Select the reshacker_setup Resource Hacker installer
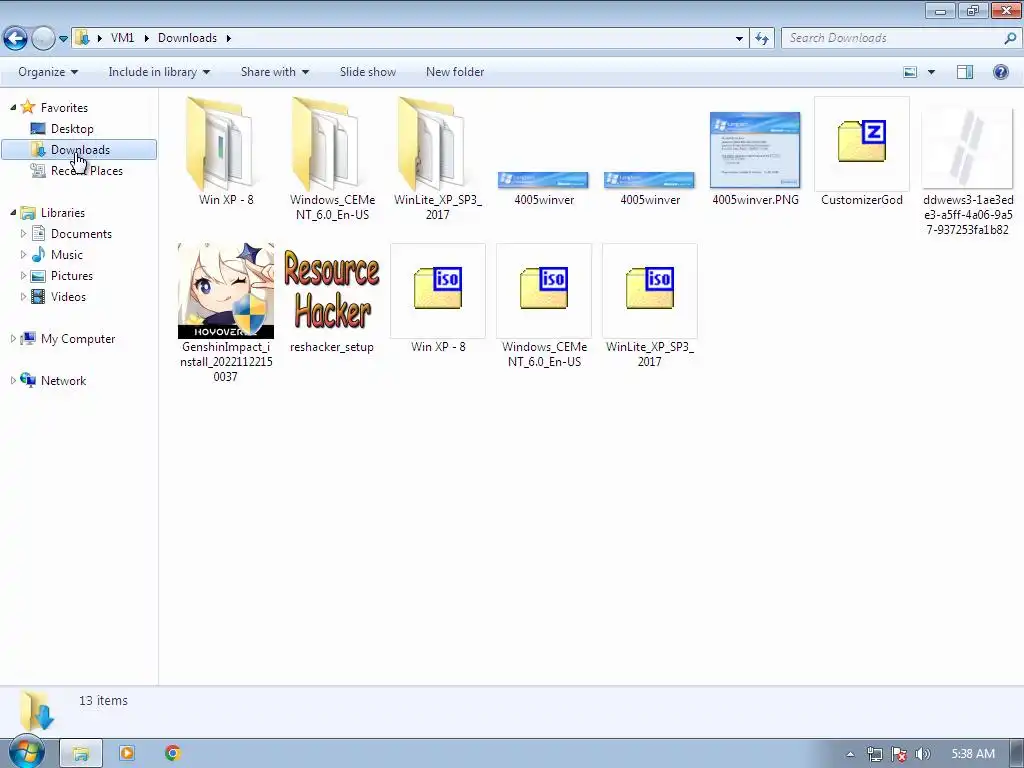 point(332,299)
